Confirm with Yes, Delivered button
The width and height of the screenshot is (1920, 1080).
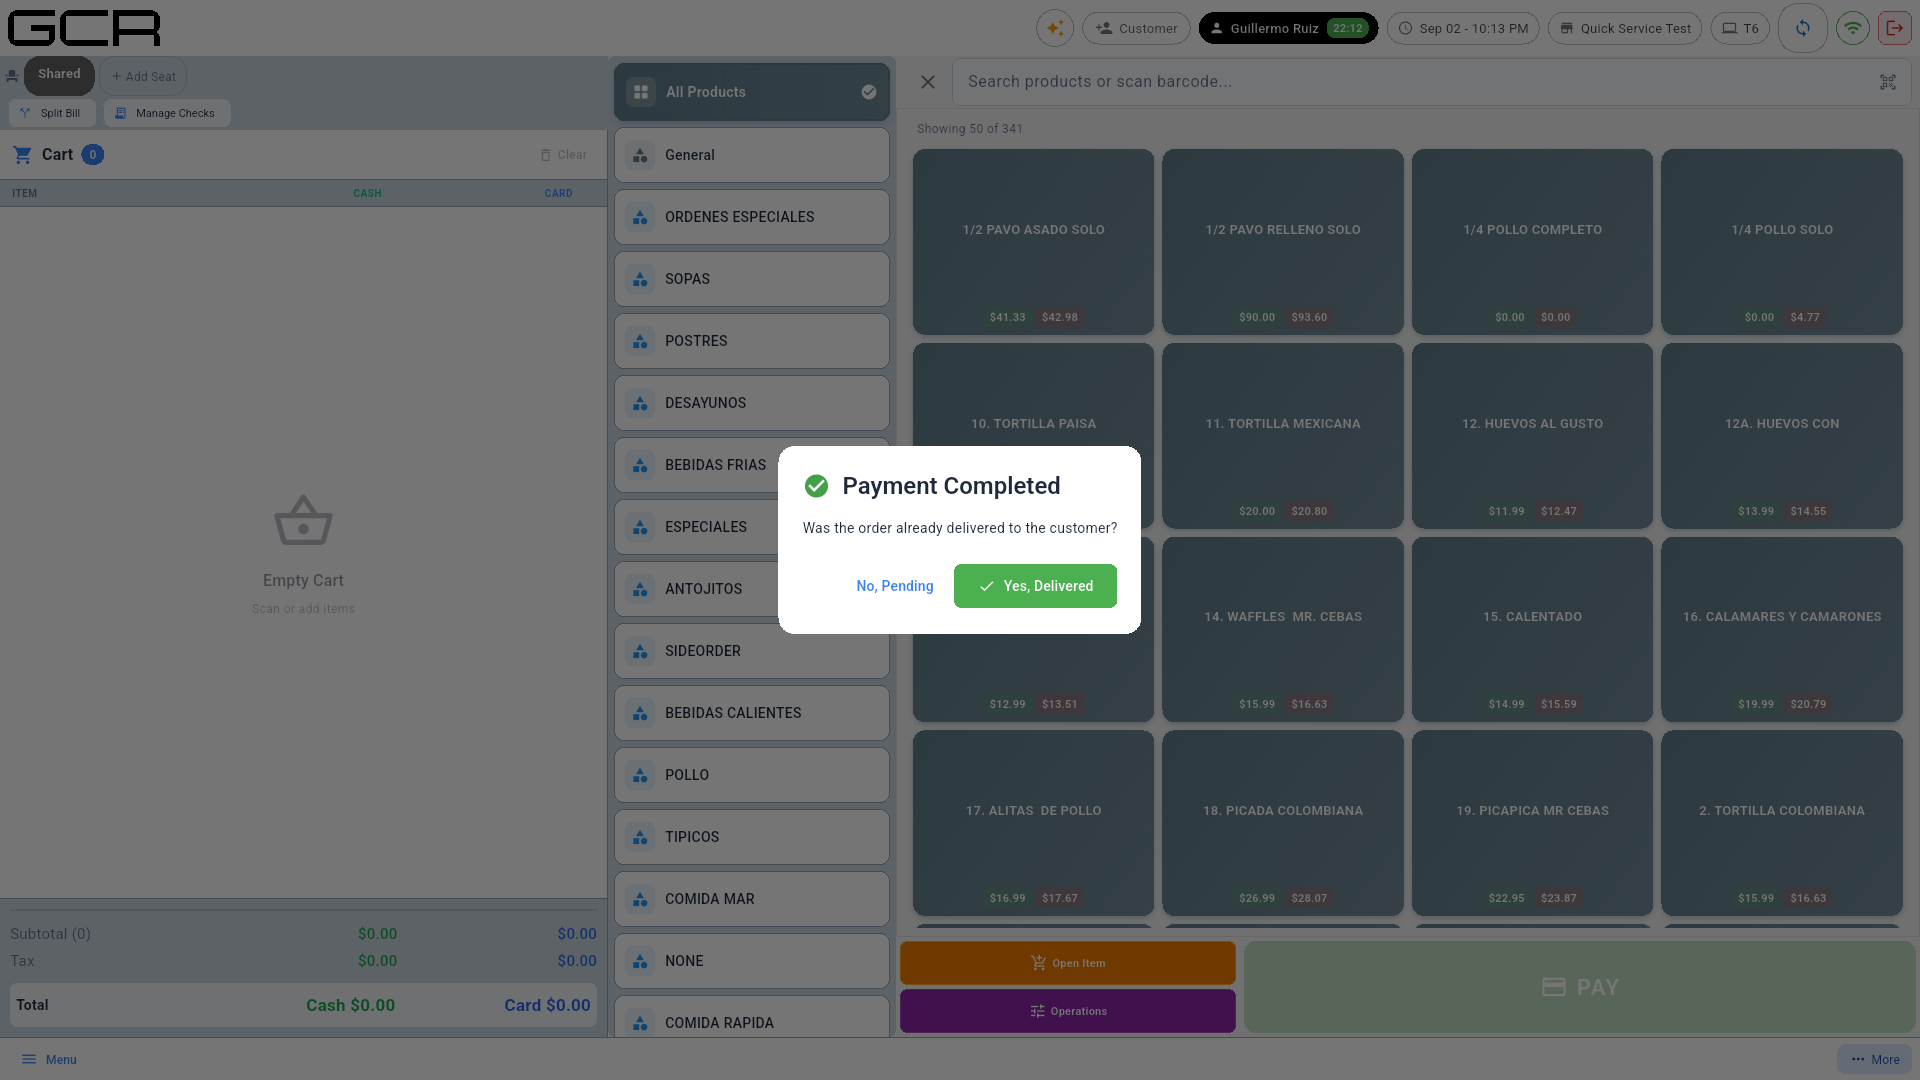[x=1035, y=586]
